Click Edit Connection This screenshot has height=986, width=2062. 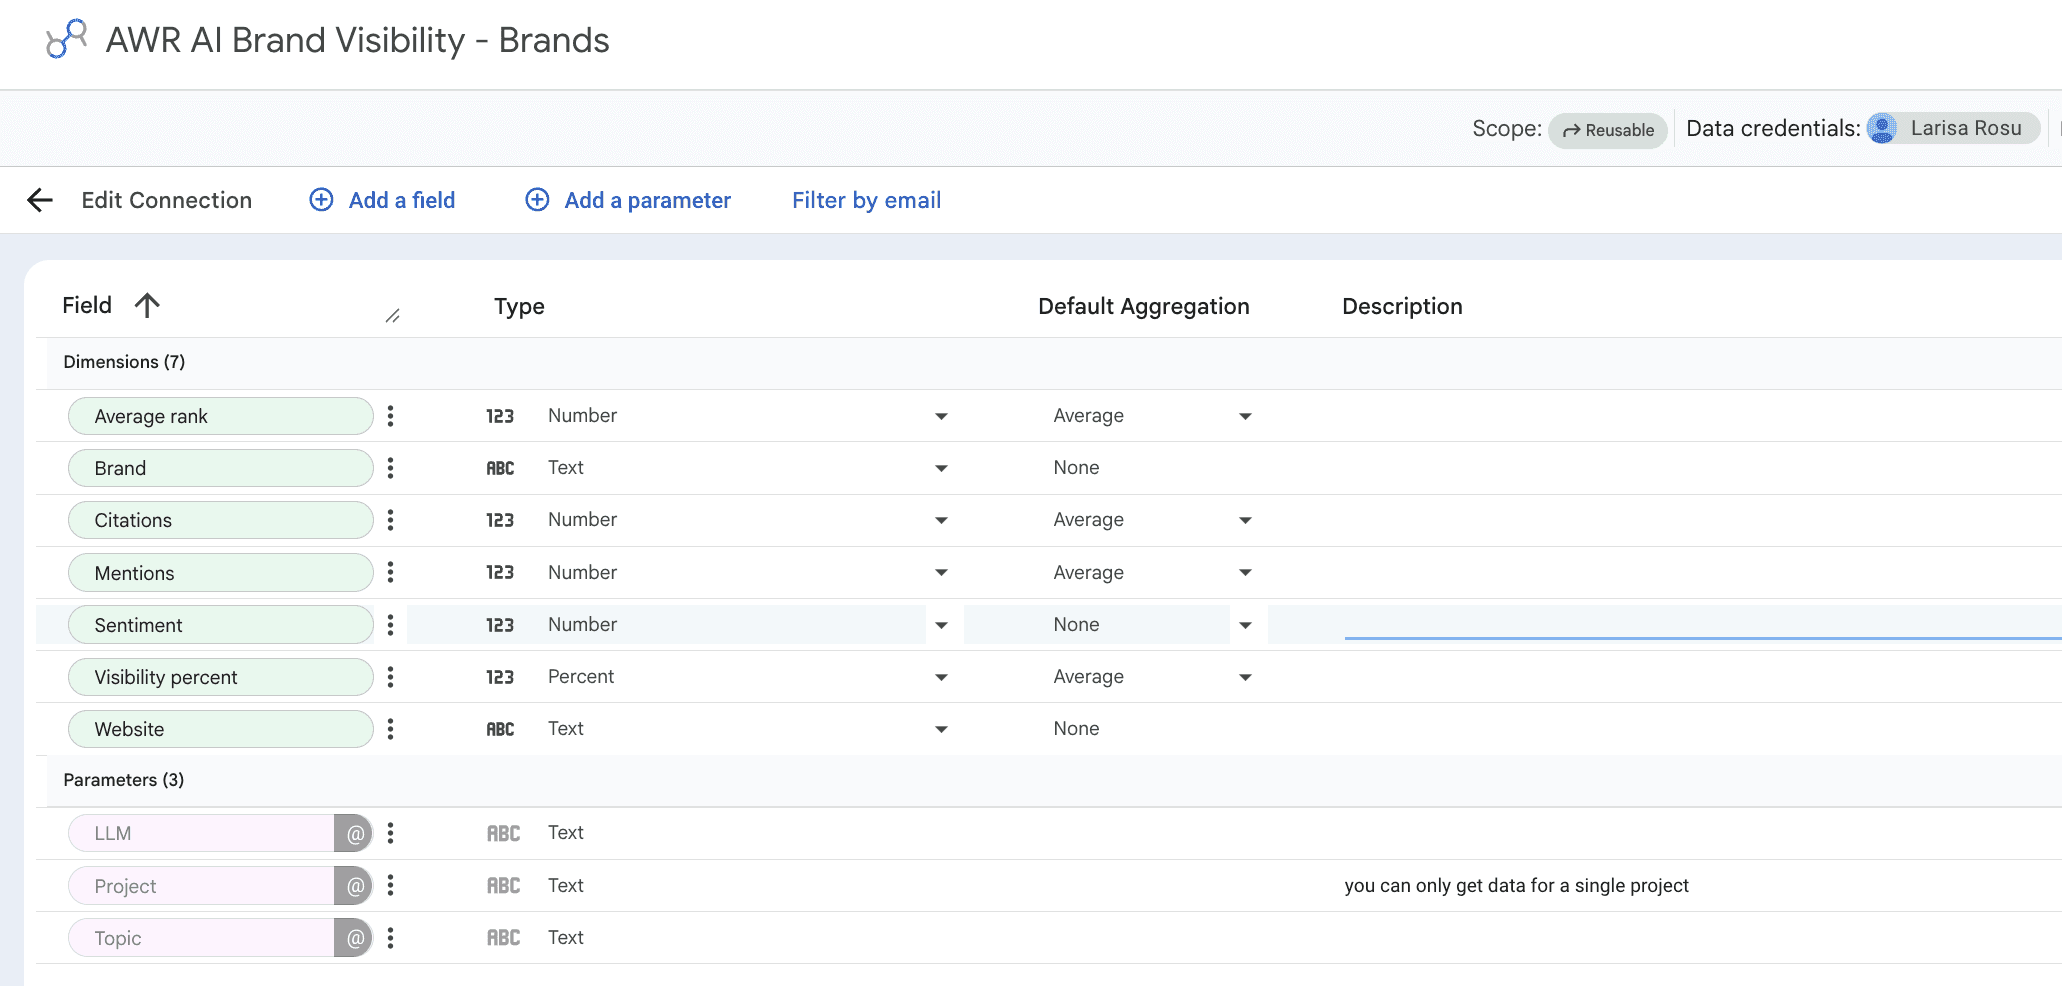tap(166, 200)
